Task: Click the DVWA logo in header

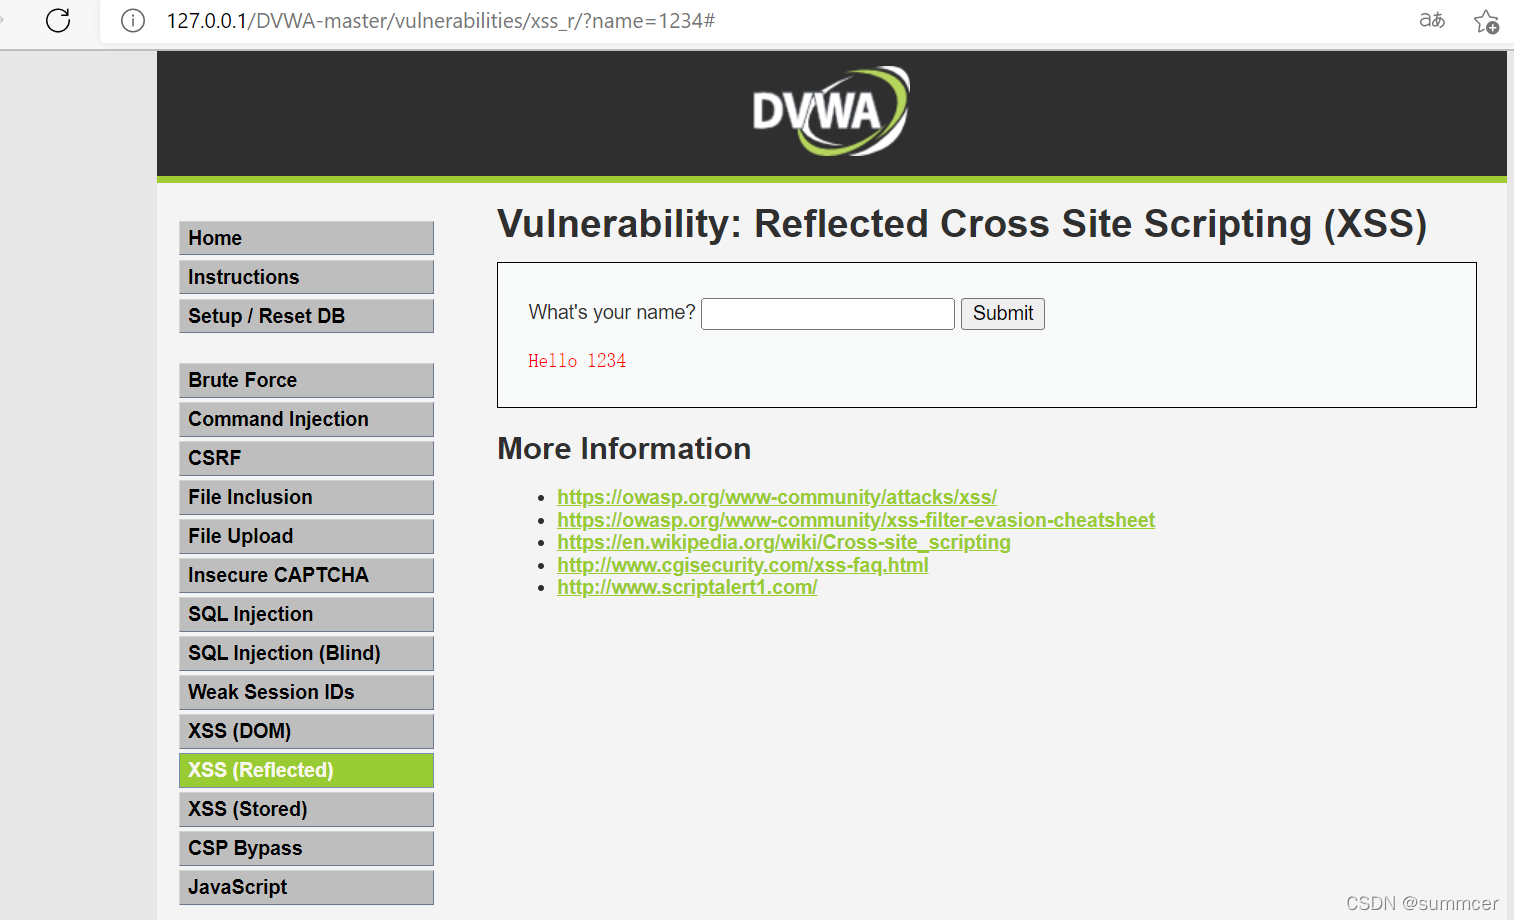Action: pos(830,111)
